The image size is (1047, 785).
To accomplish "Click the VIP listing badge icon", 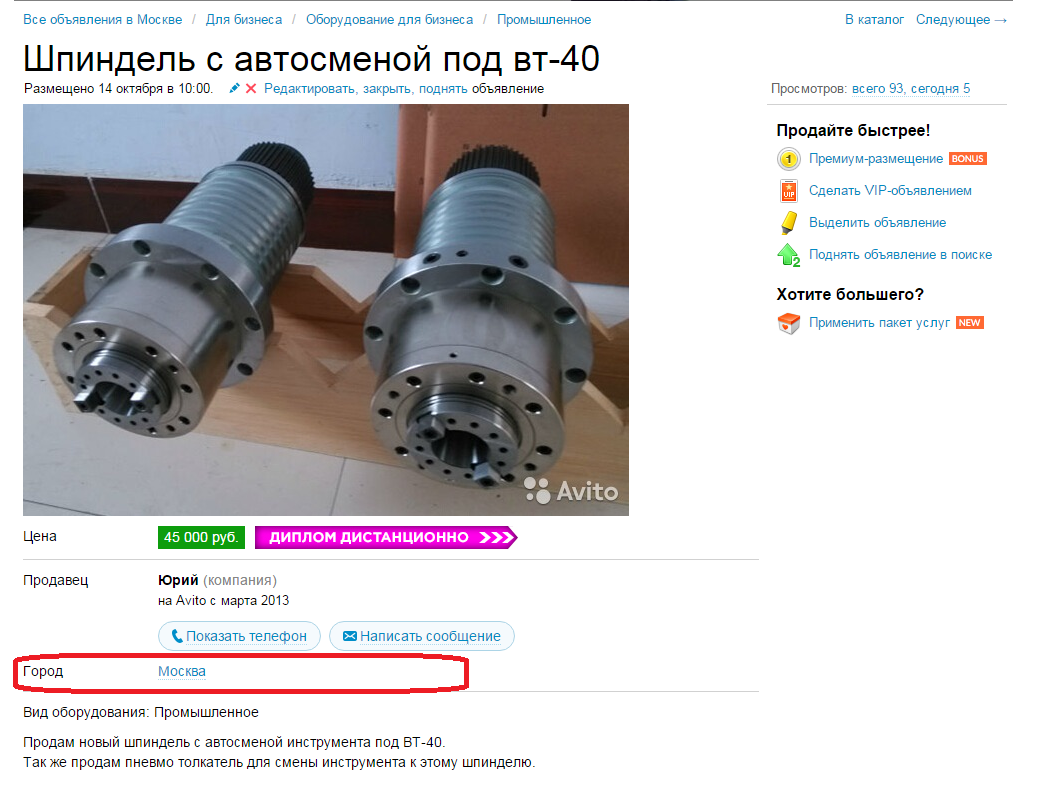I will [789, 191].
